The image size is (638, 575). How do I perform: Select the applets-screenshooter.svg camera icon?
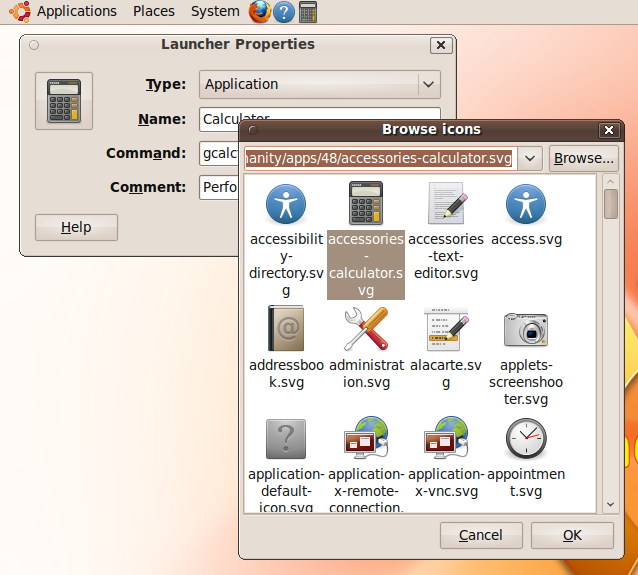coord(526,329)
